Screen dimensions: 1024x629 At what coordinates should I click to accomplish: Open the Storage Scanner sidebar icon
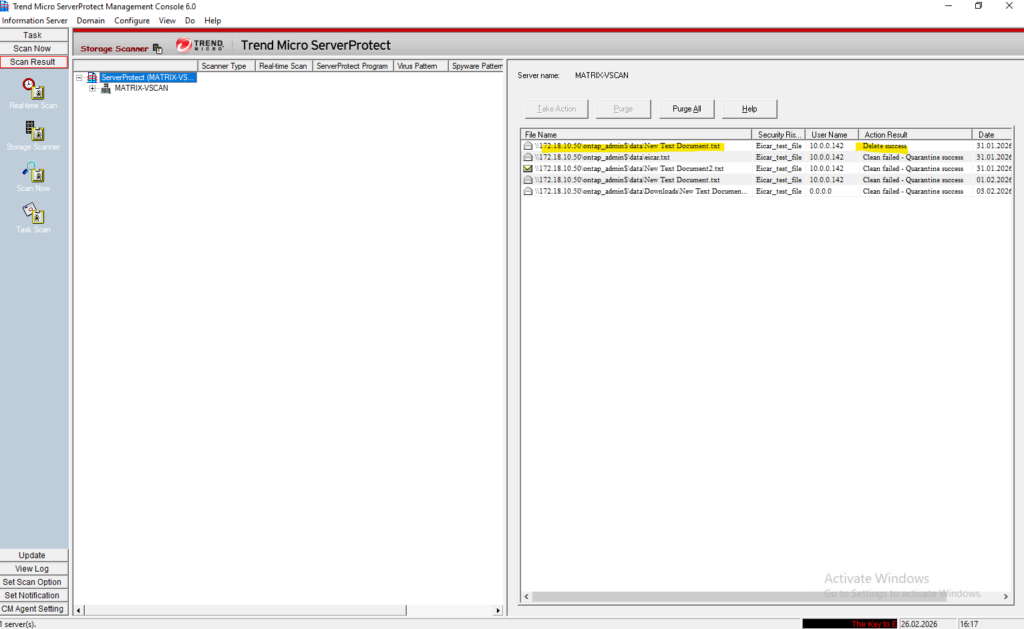tap(33, 130)
